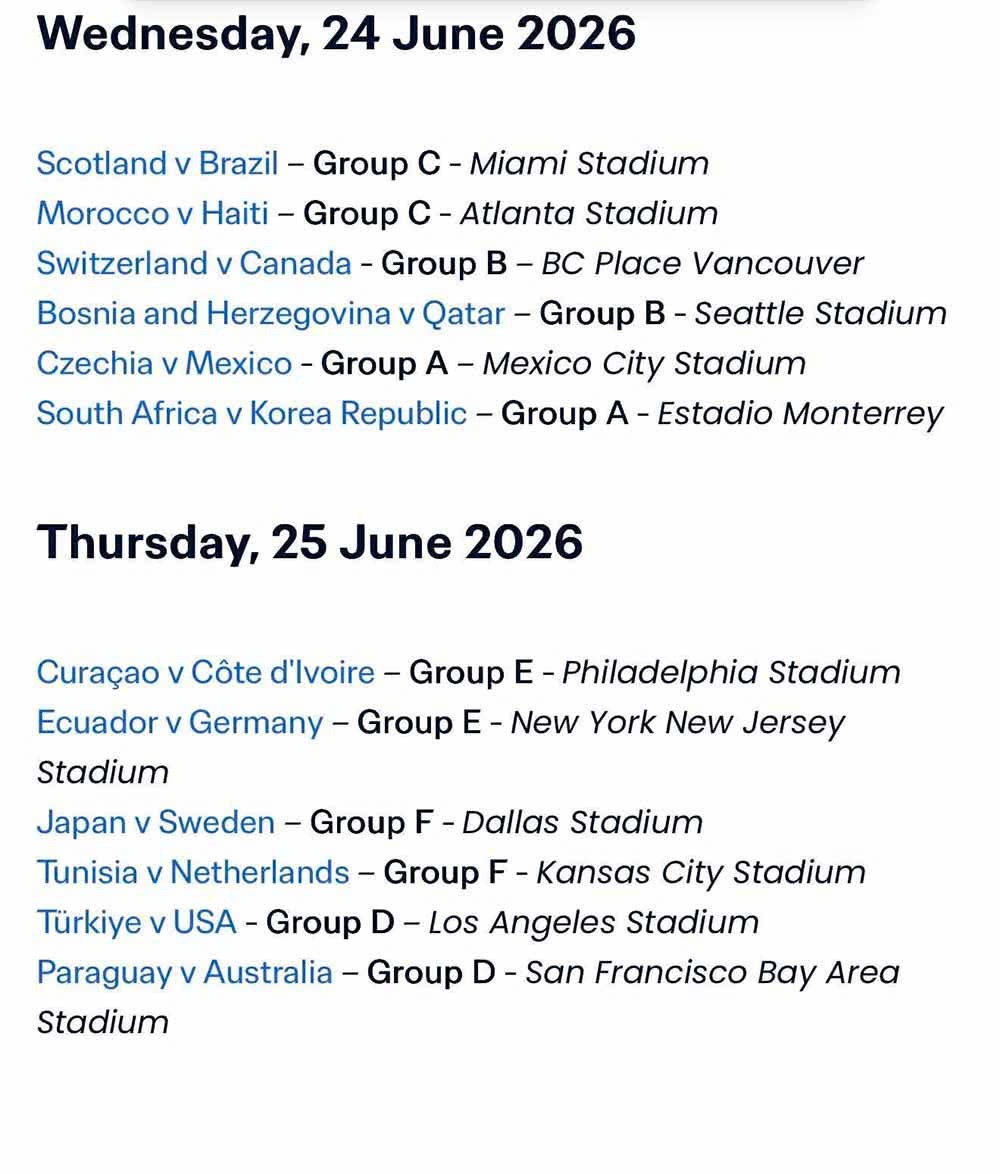Open the Türkiye v USA match link
The height and width of the screenshot is (1174, 1000).
[x=136, y=922]
